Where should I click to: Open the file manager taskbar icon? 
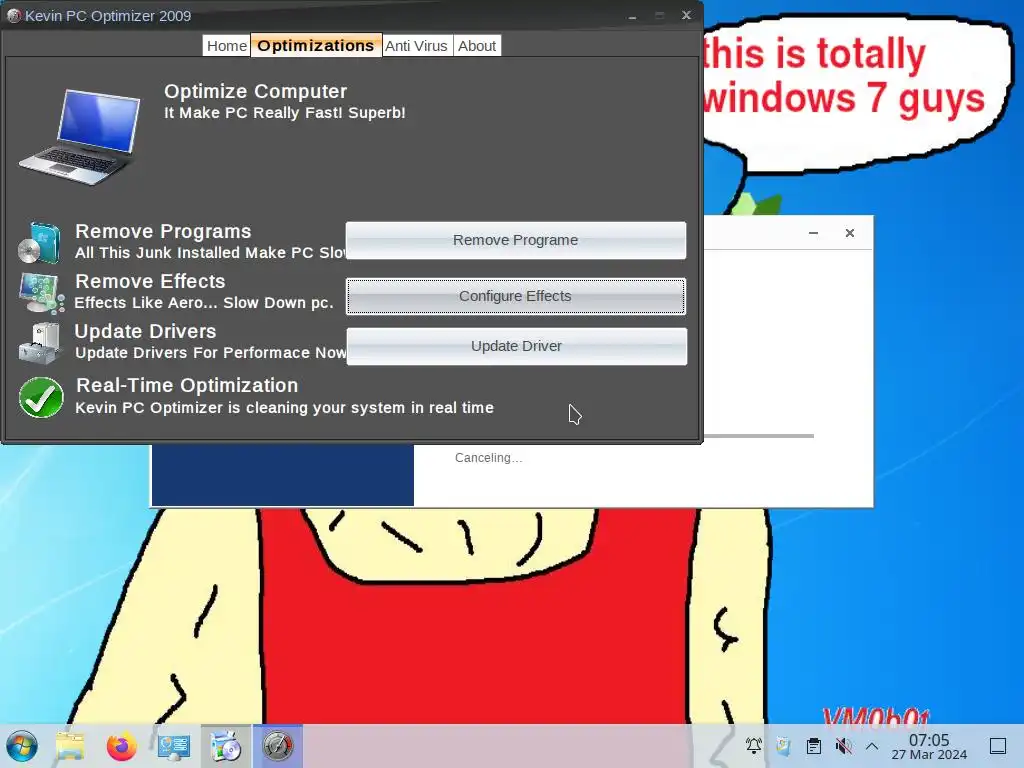point(70,746)
